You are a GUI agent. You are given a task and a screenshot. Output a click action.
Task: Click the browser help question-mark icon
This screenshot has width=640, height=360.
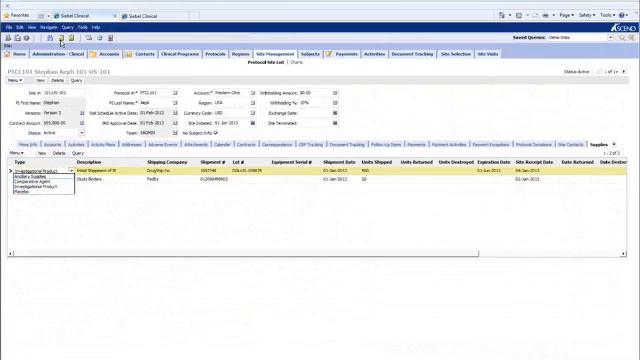click(622, 15)
